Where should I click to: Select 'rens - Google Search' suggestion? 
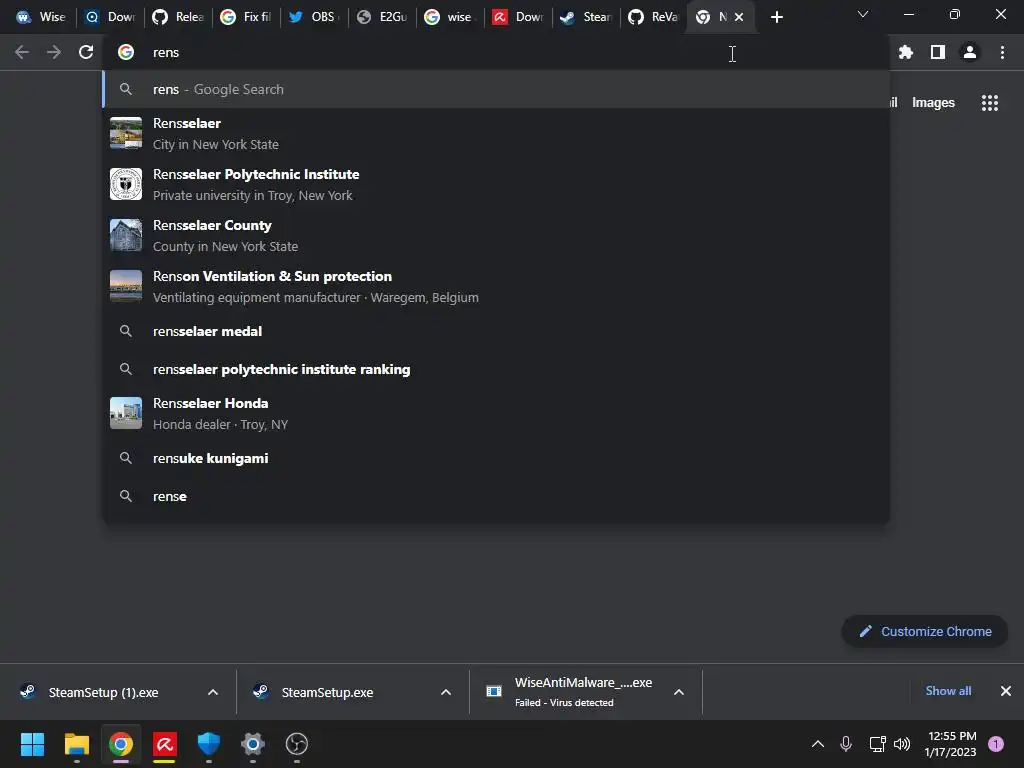[x=496, y=89]
